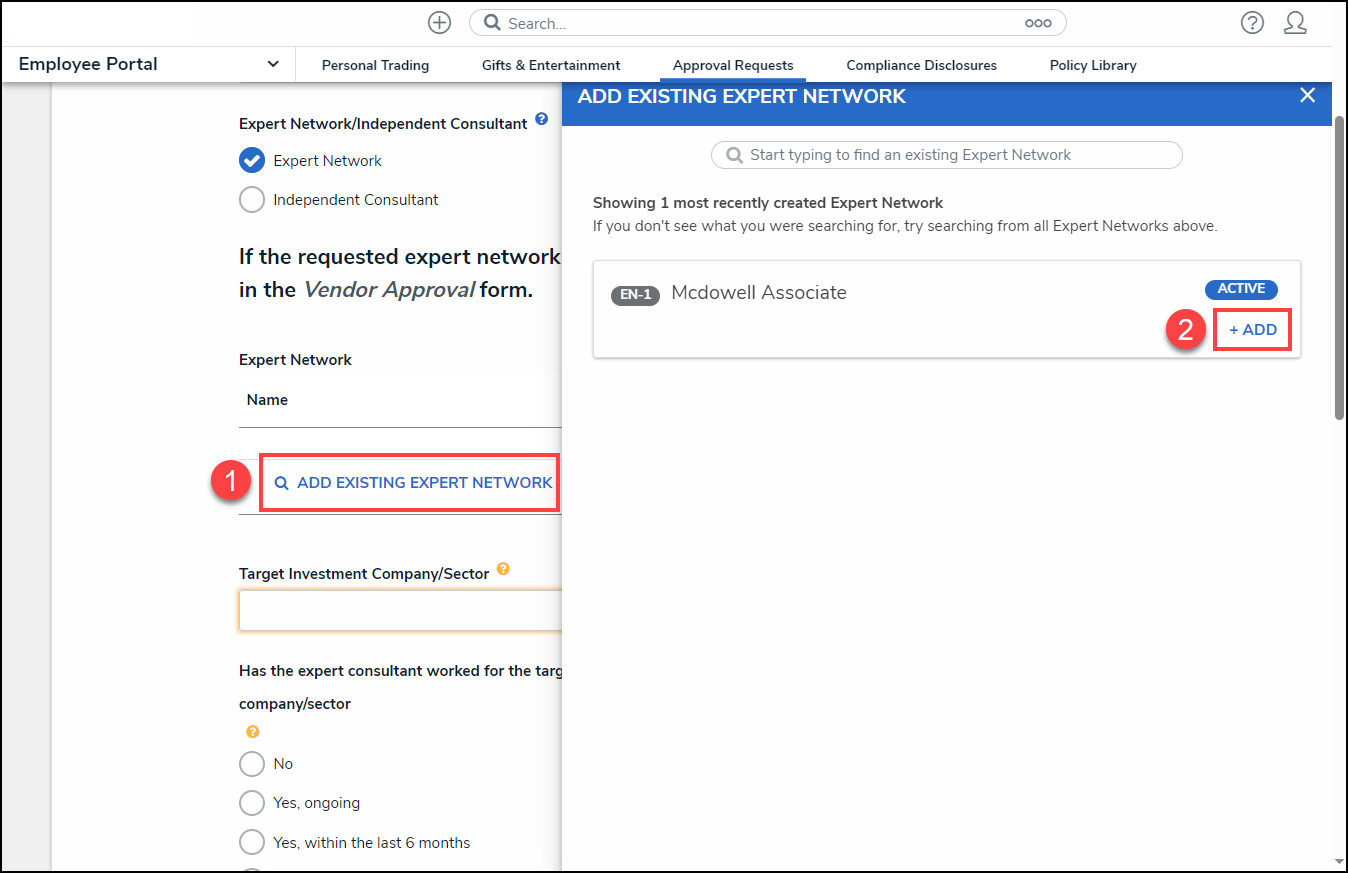
Task: Click the blue help icon beside Expert Network/Independent Consultant
Action: (x=541, y=119)
